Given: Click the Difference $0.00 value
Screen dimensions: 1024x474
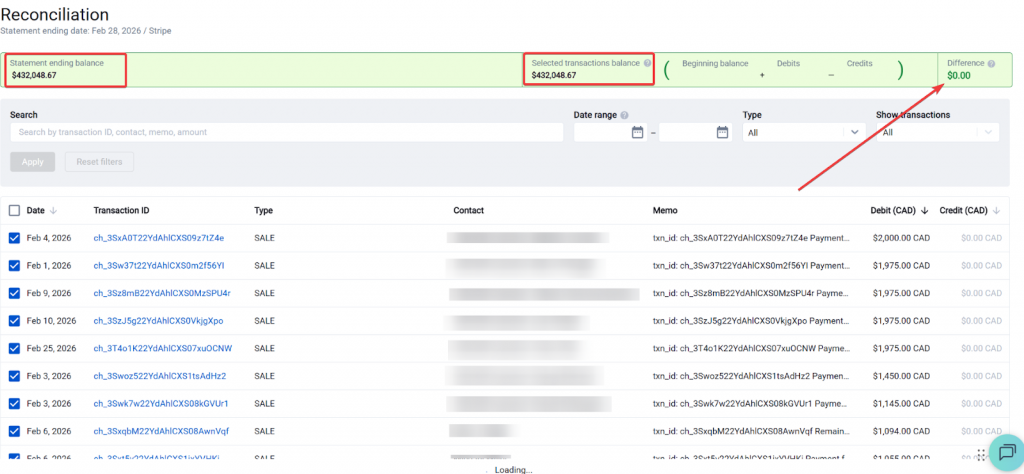Looking at the screenshot, I should click(x=959, y=75).
